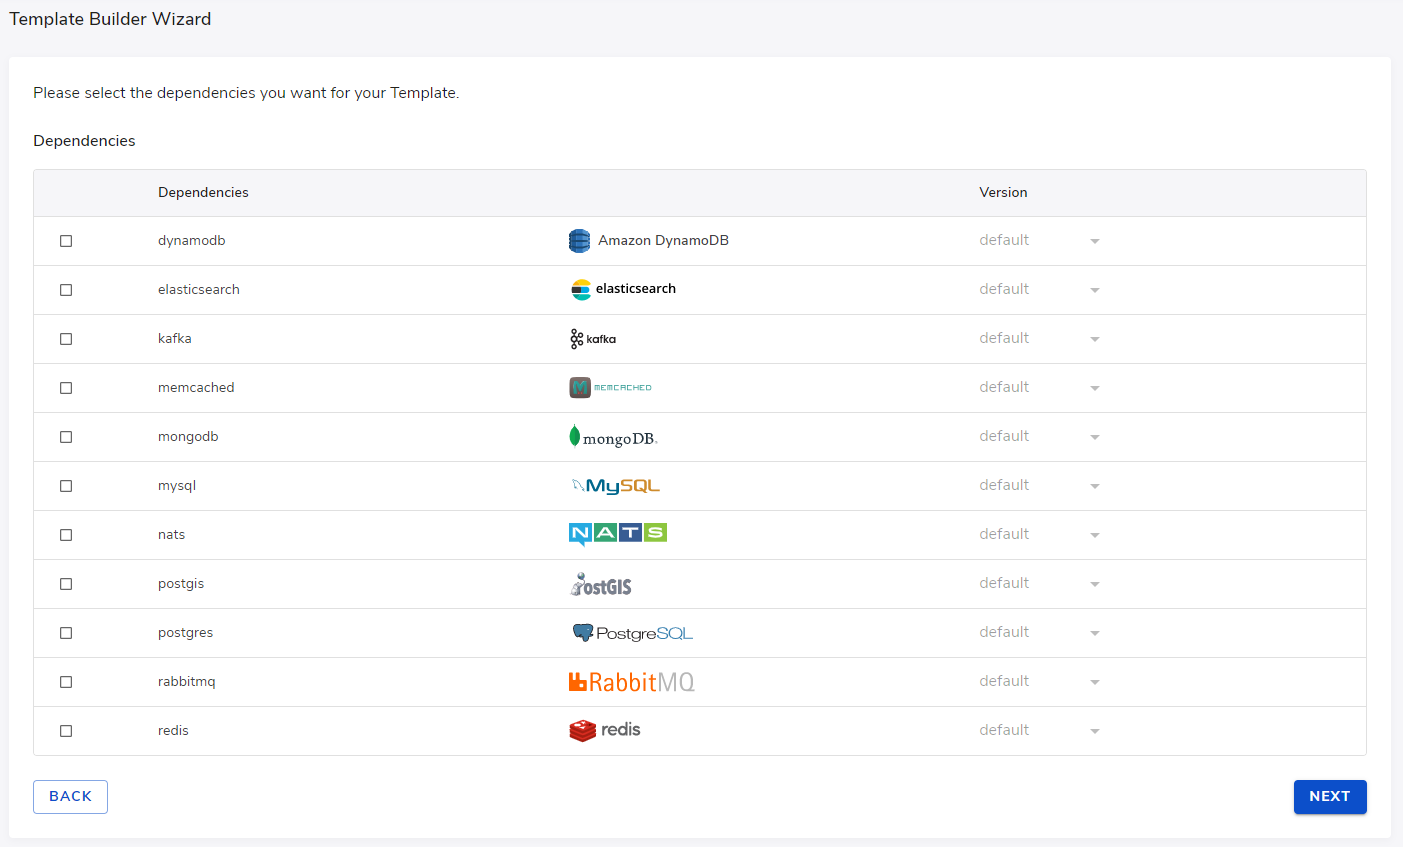Image resolution: width=1403 pixels, height=847 pixels.
Task: Check the rabbitmq checkbox
Action: pos(66,682)
